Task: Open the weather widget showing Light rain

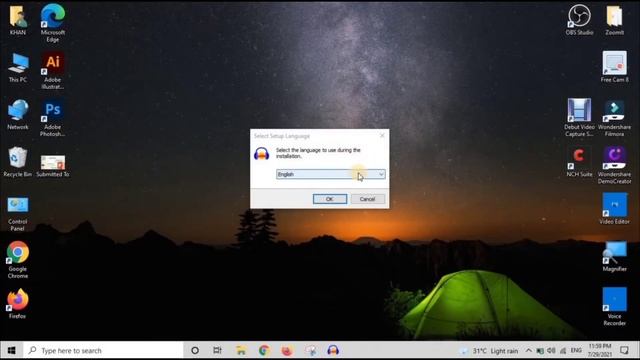Action: [x=489, y=351]
